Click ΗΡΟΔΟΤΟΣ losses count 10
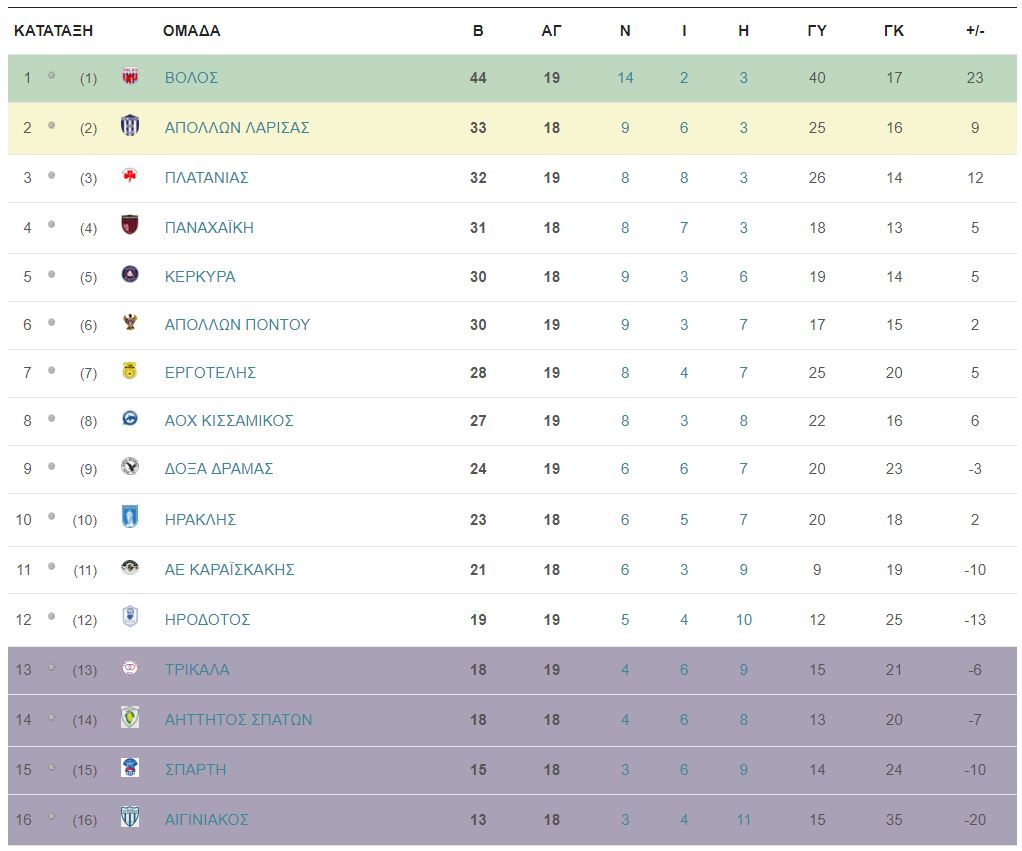 click(744, 620)
